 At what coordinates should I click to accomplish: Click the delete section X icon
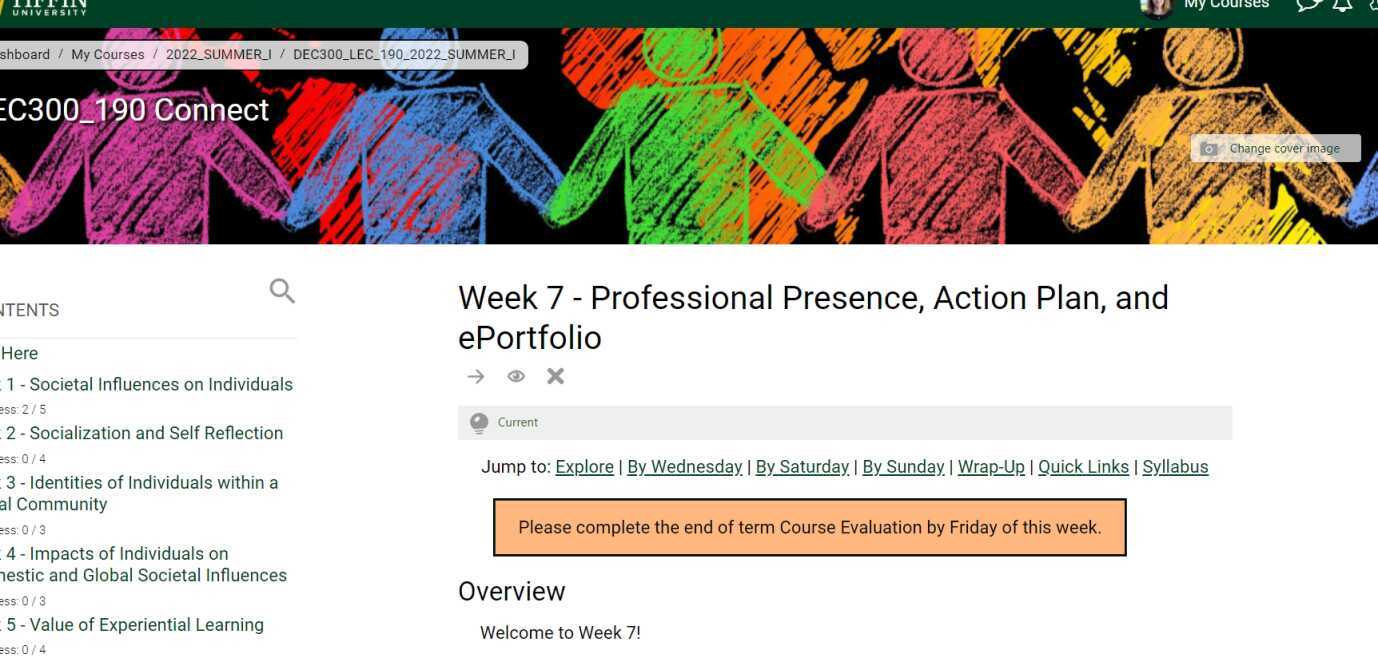556,376
